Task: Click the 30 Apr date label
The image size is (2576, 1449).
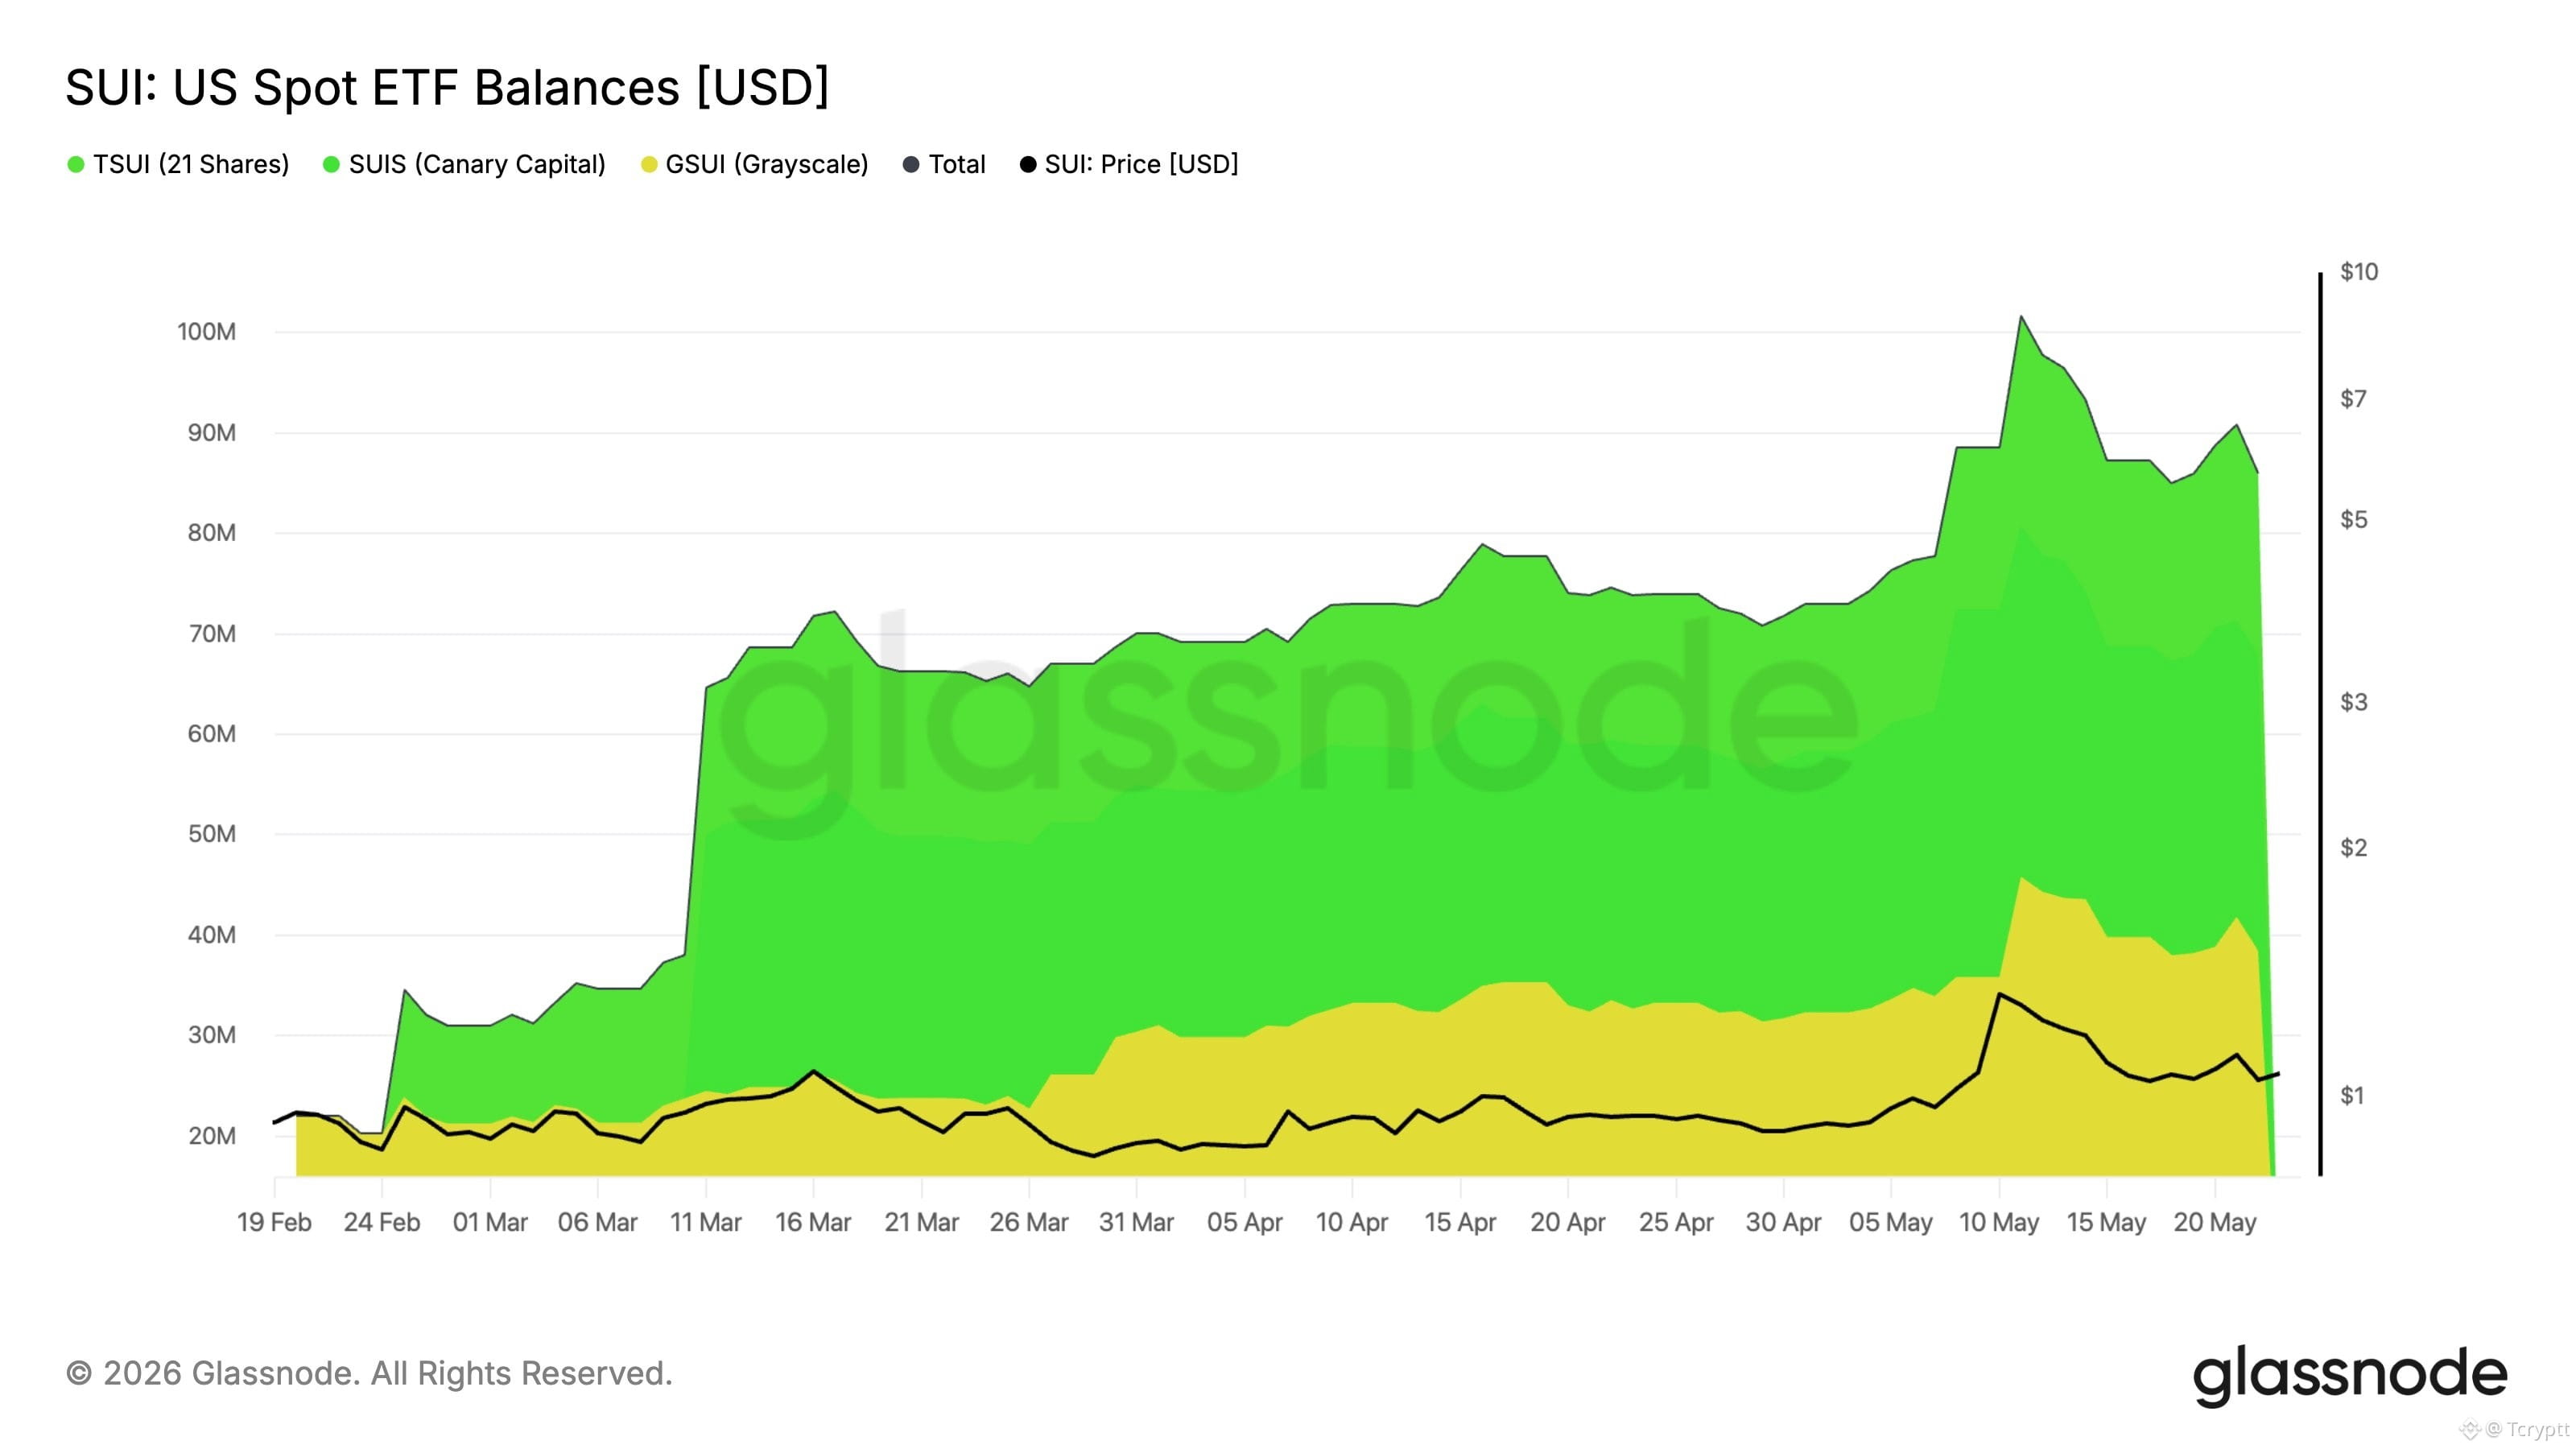Action: click(1784, 1223)
